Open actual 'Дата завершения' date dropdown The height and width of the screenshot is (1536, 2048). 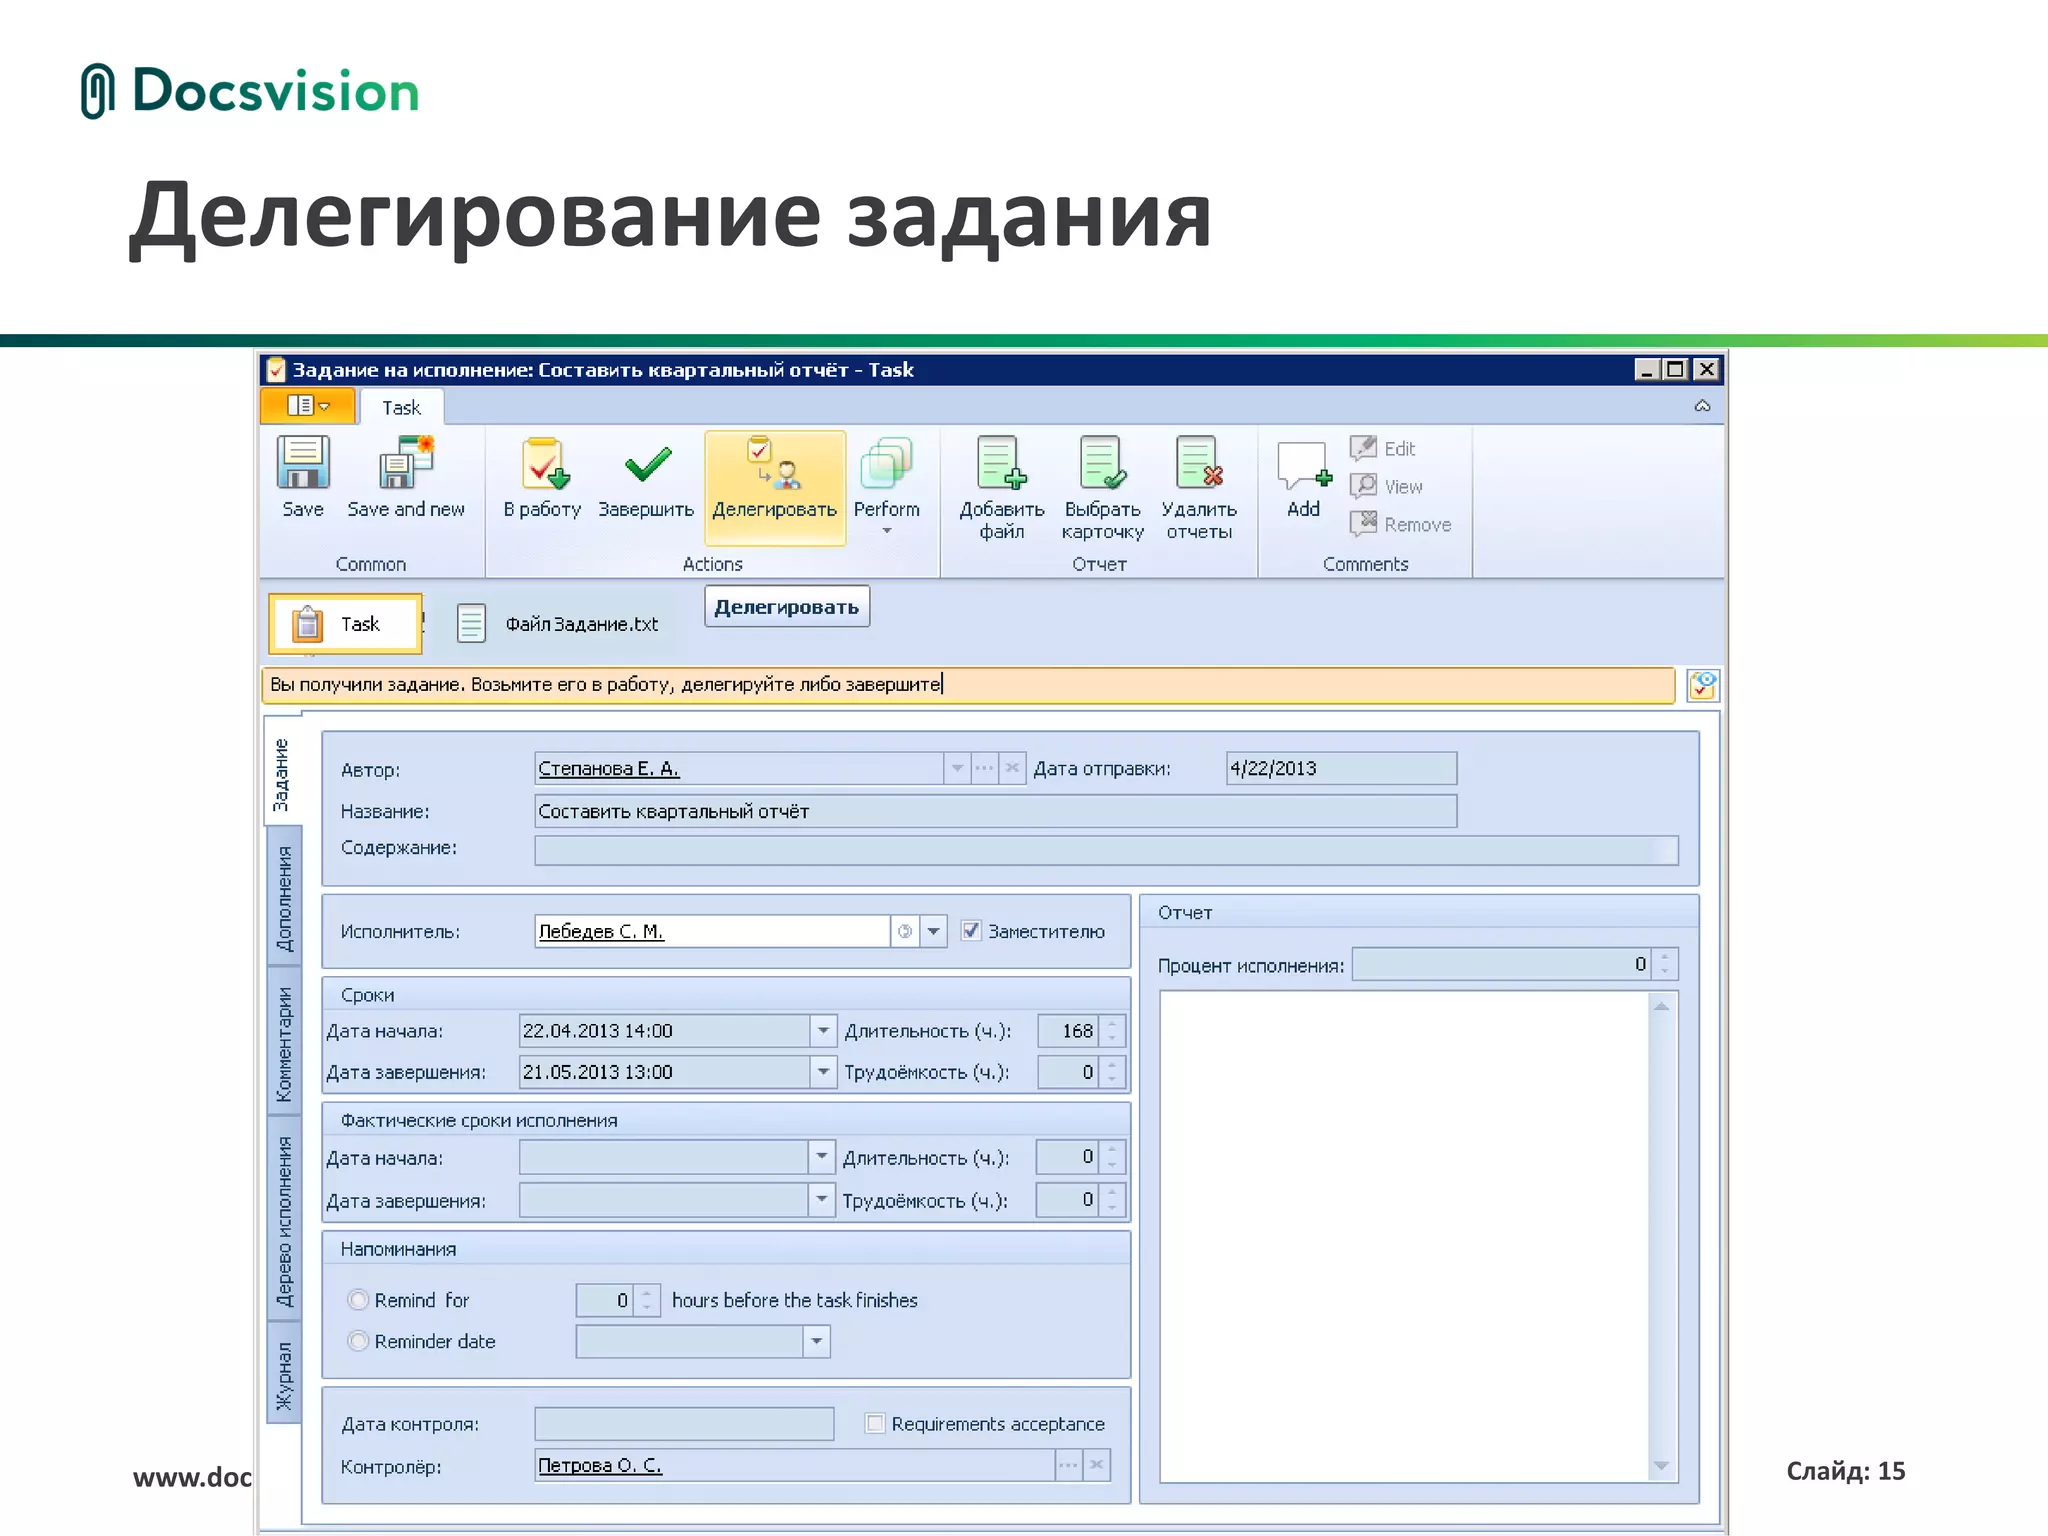[821, 1199]
